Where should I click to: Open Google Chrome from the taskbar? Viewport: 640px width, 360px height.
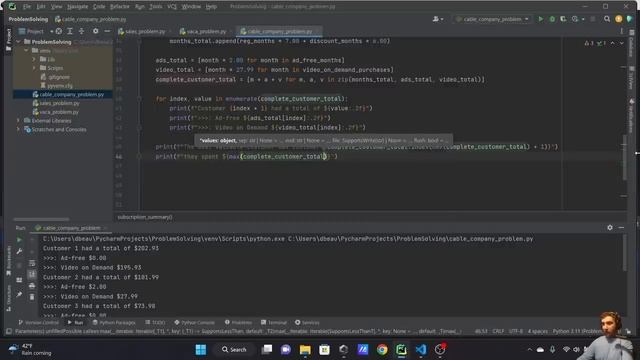(382, 350)
